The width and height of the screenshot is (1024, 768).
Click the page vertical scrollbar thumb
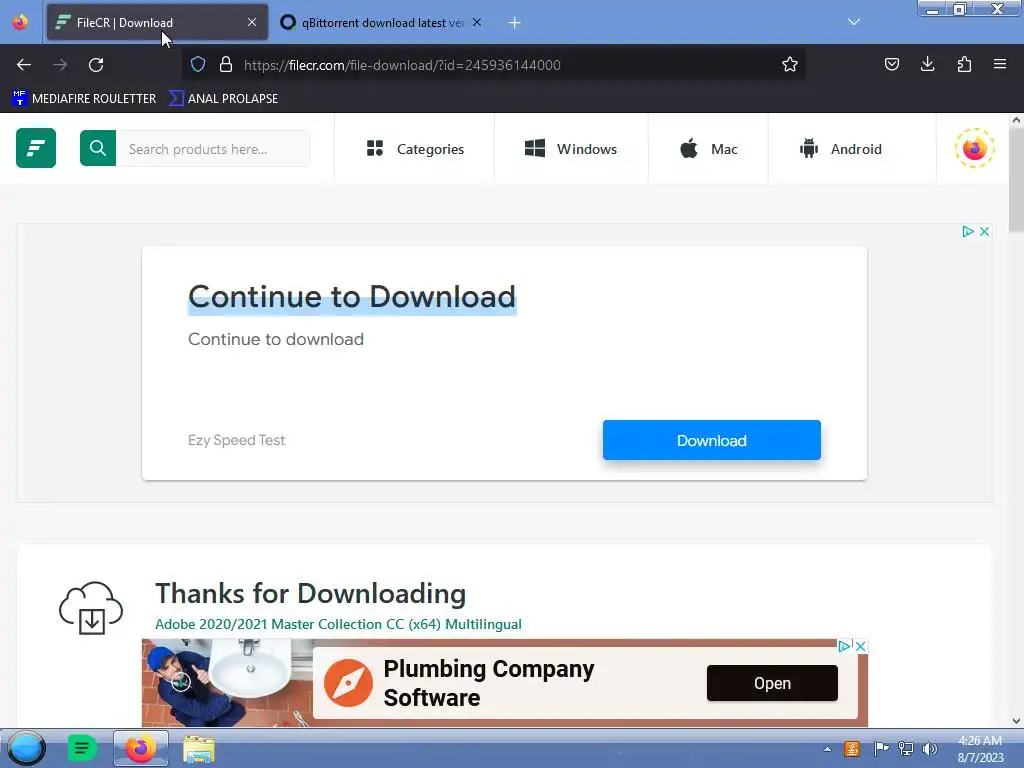[1016, 180]
